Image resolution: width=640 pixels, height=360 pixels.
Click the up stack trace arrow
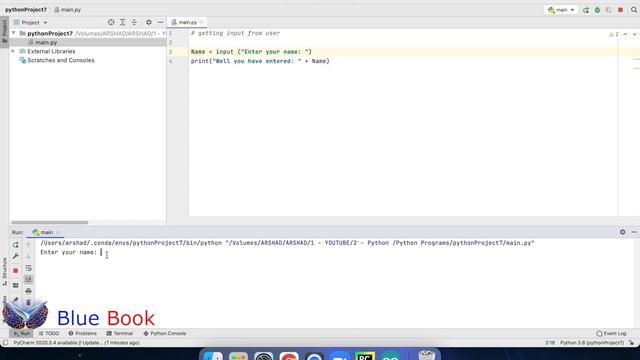point(28,245)
